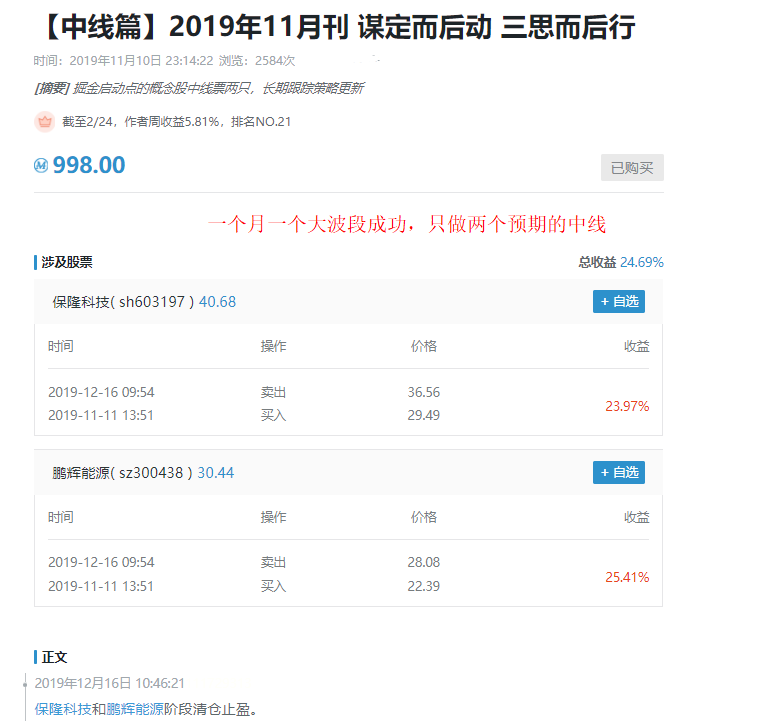Select 保隆科技 return value 23.97%

click(627, 406)
